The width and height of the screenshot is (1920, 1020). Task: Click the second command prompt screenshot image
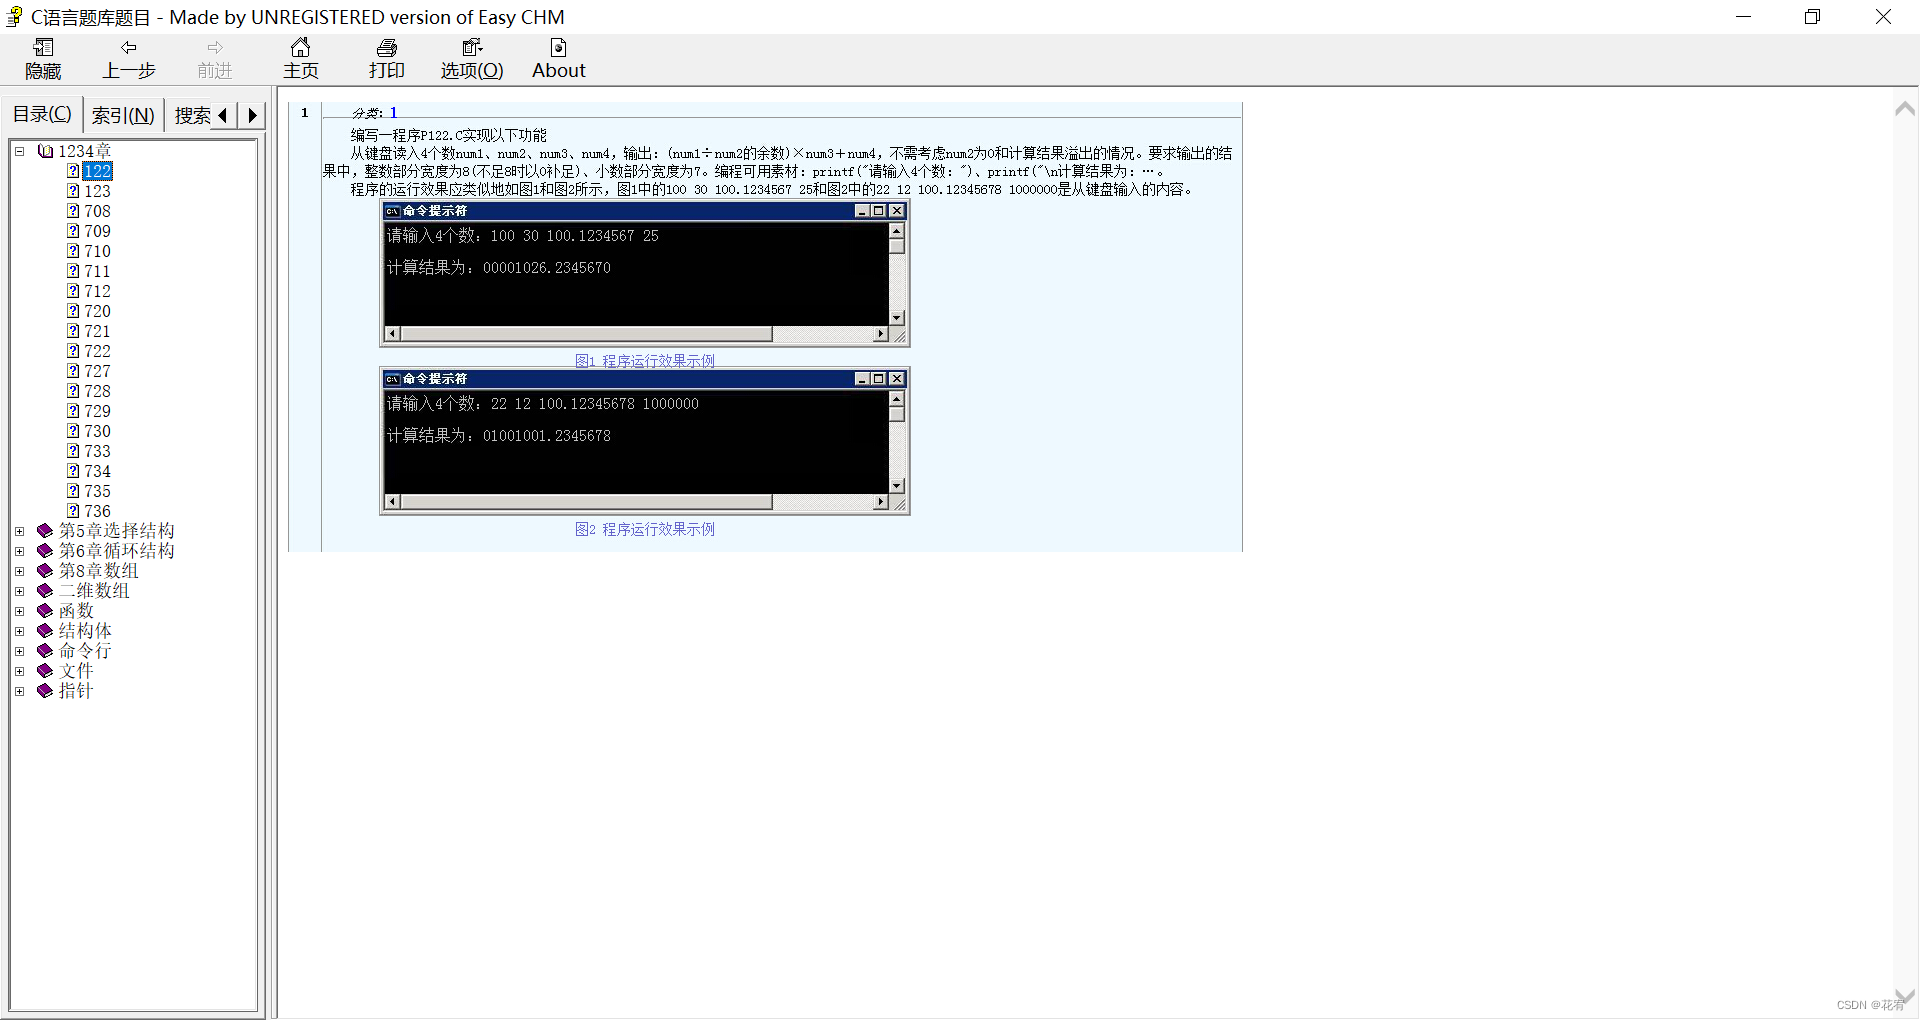click(x=645, y=442)
